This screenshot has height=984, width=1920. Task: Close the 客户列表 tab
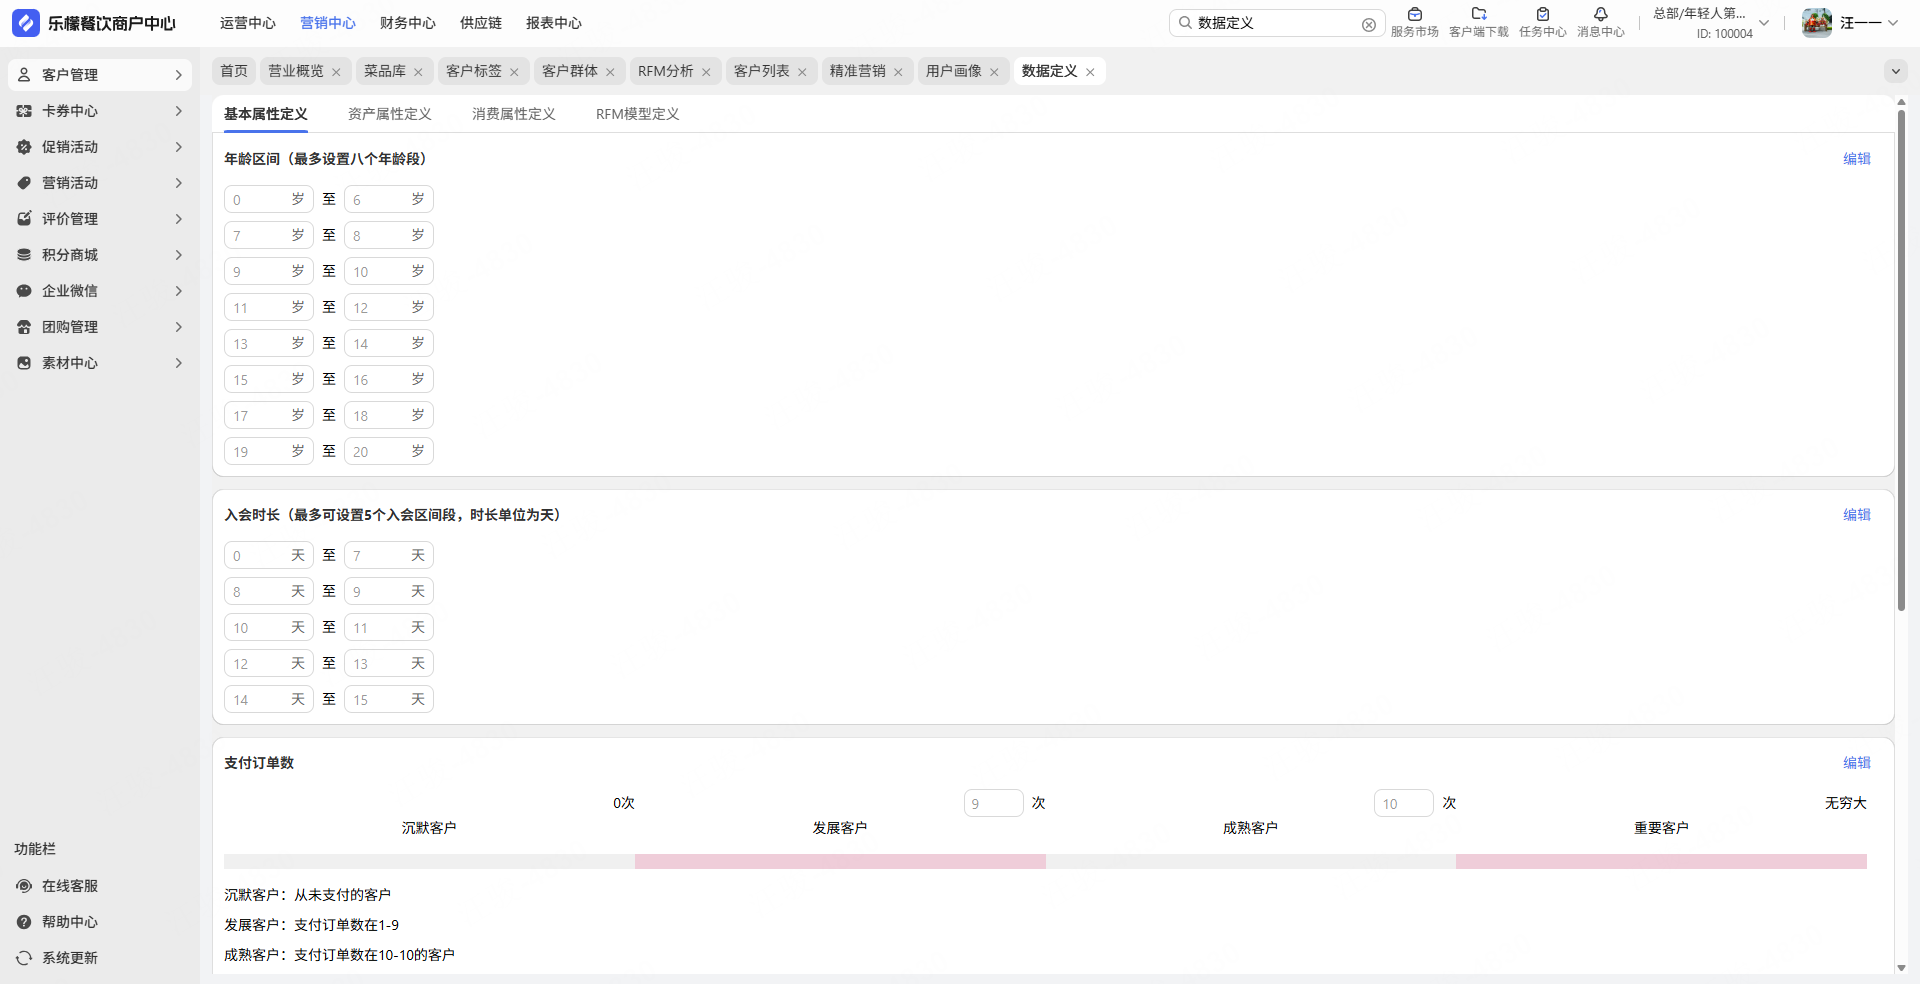click(802, 72)
